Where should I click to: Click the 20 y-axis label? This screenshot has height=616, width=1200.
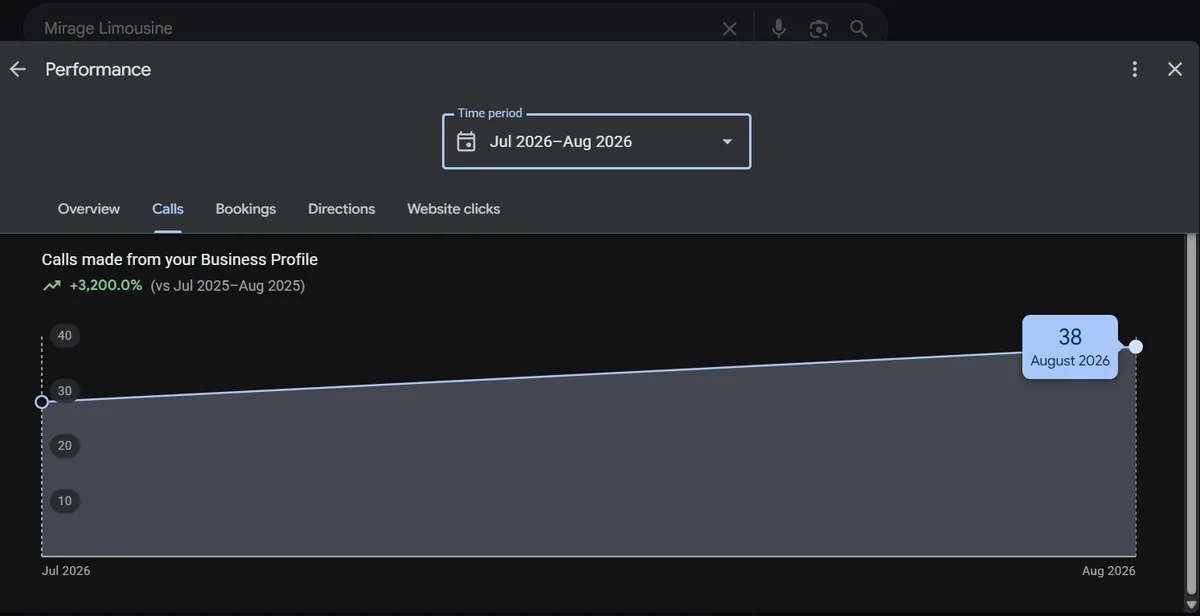click(x=65, y=446)
